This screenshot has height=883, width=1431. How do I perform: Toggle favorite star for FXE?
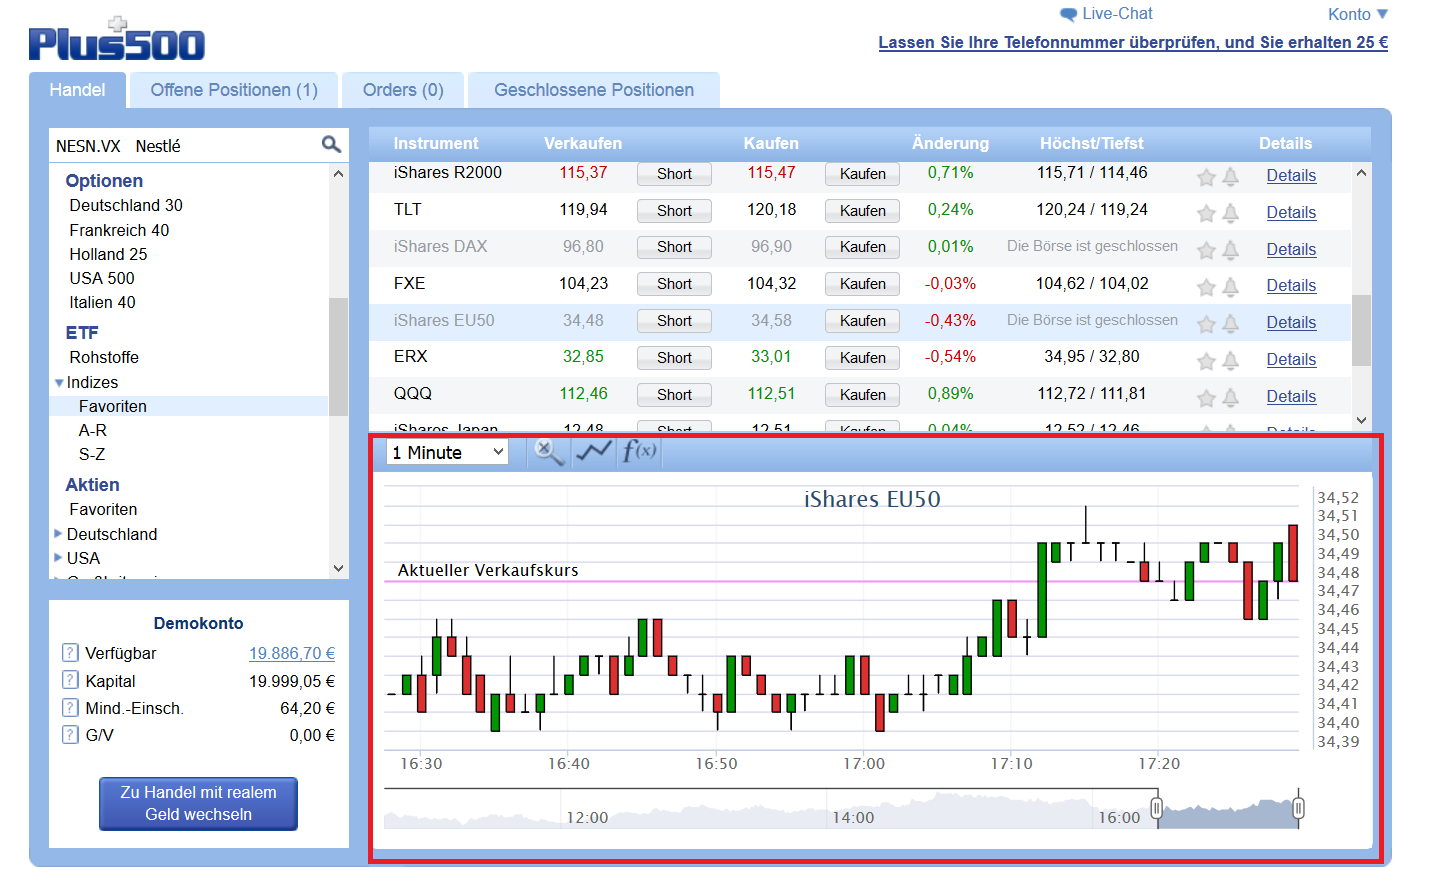click(x=1206, y=287)
